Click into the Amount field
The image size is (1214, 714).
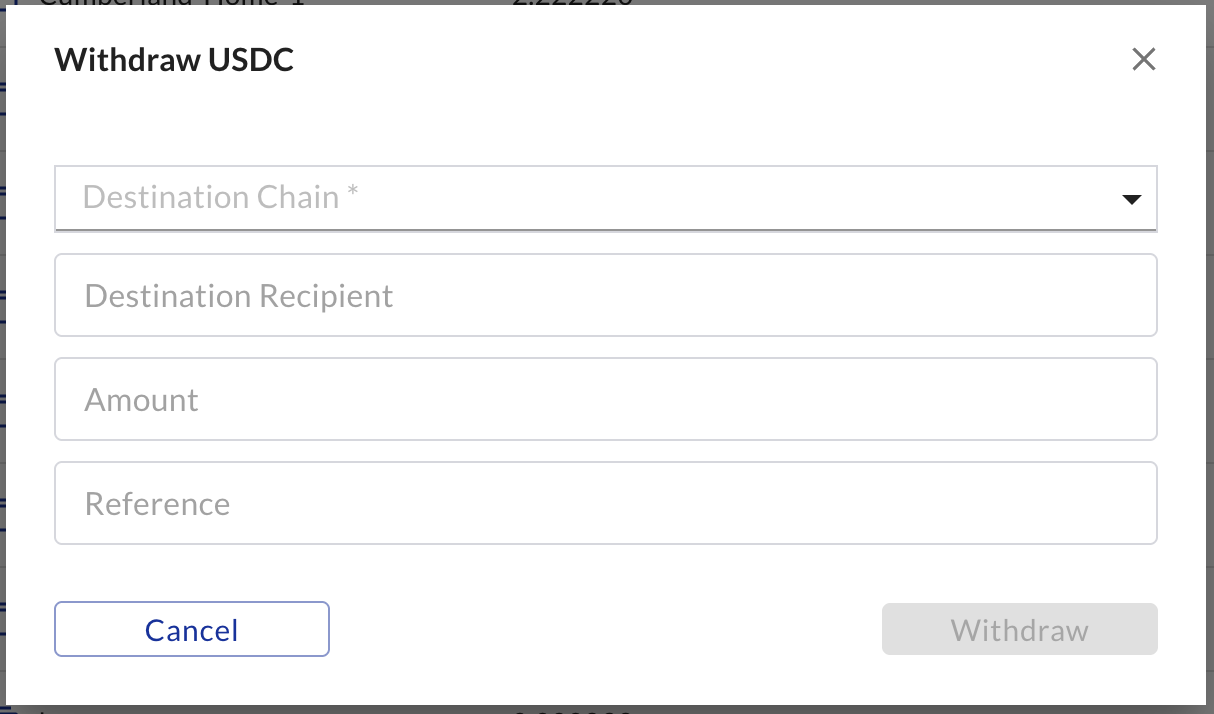[x=605, y=399]
